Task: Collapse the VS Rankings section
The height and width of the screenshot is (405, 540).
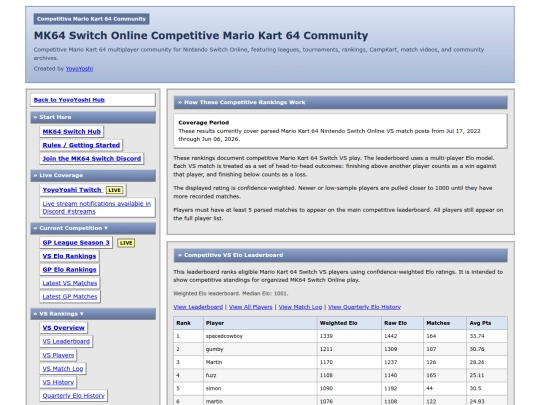Action: click(x=93, y=314)
